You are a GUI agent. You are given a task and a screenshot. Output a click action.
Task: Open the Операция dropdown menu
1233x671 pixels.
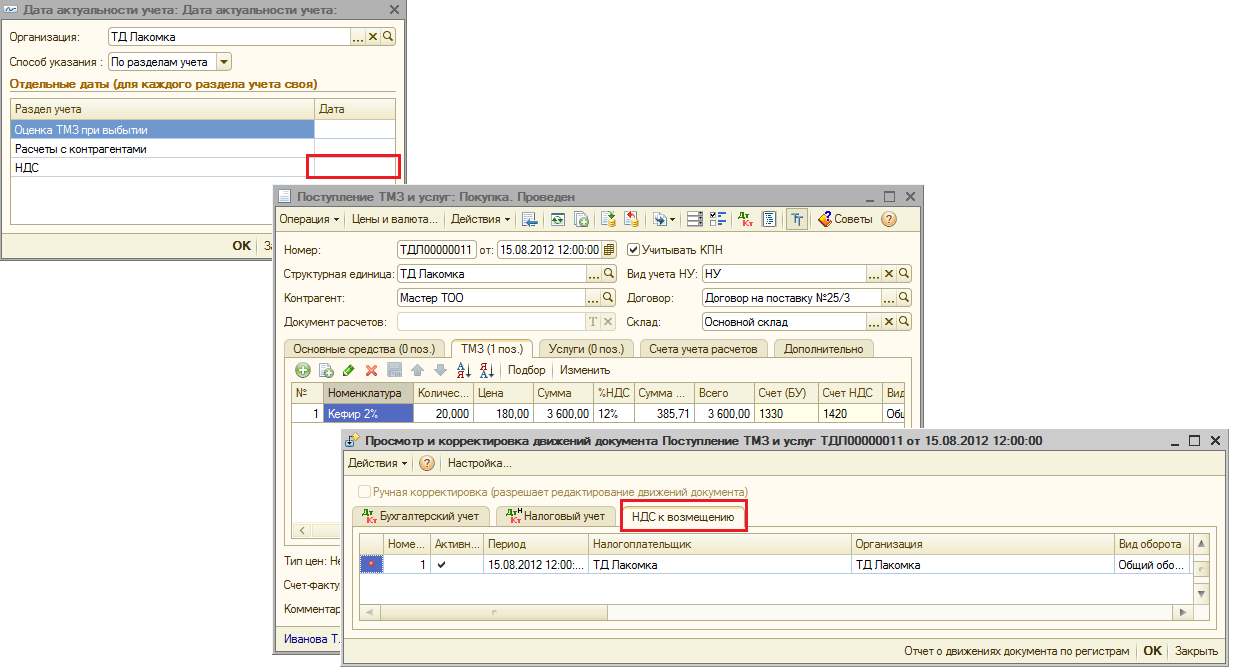[x=309, y=219]
